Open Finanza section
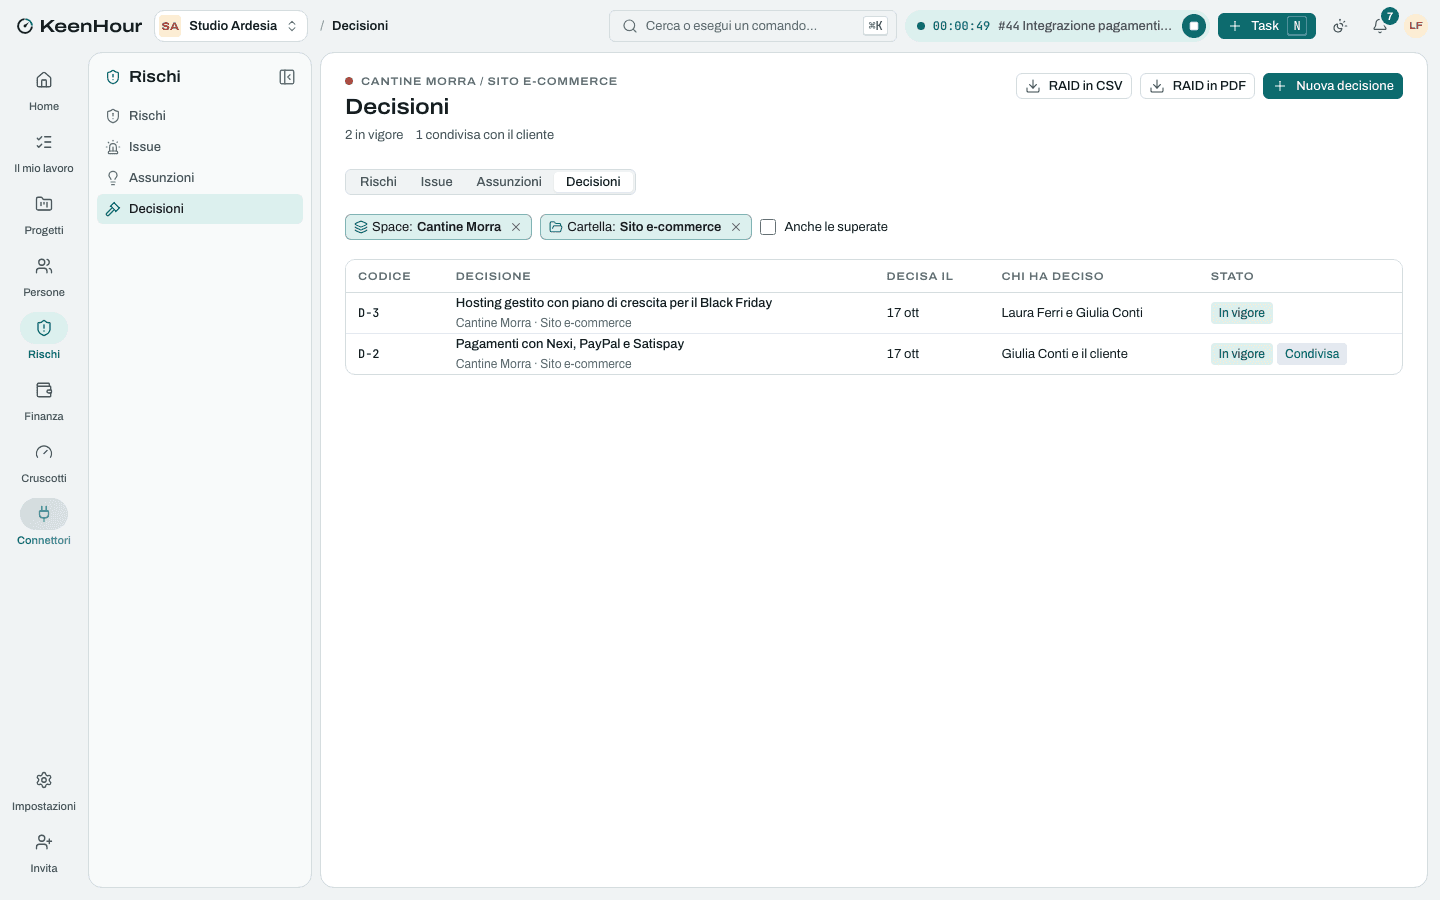The height and width of the screenshot is (900, 1440). click(44, 401)
